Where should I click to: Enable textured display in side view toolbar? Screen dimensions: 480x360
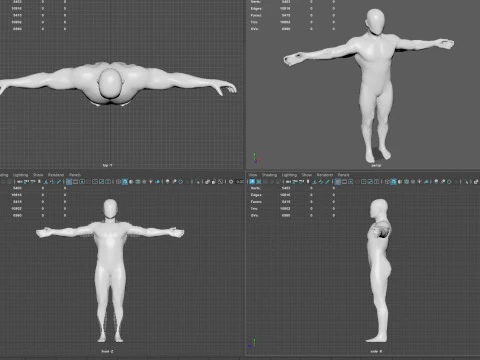pos(413,182)
